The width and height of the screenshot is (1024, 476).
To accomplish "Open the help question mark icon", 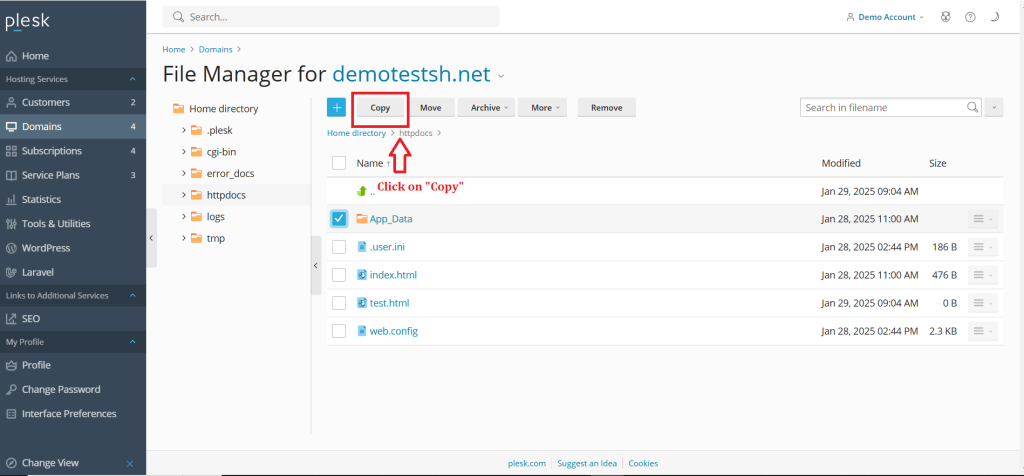I will click(970, 17).
